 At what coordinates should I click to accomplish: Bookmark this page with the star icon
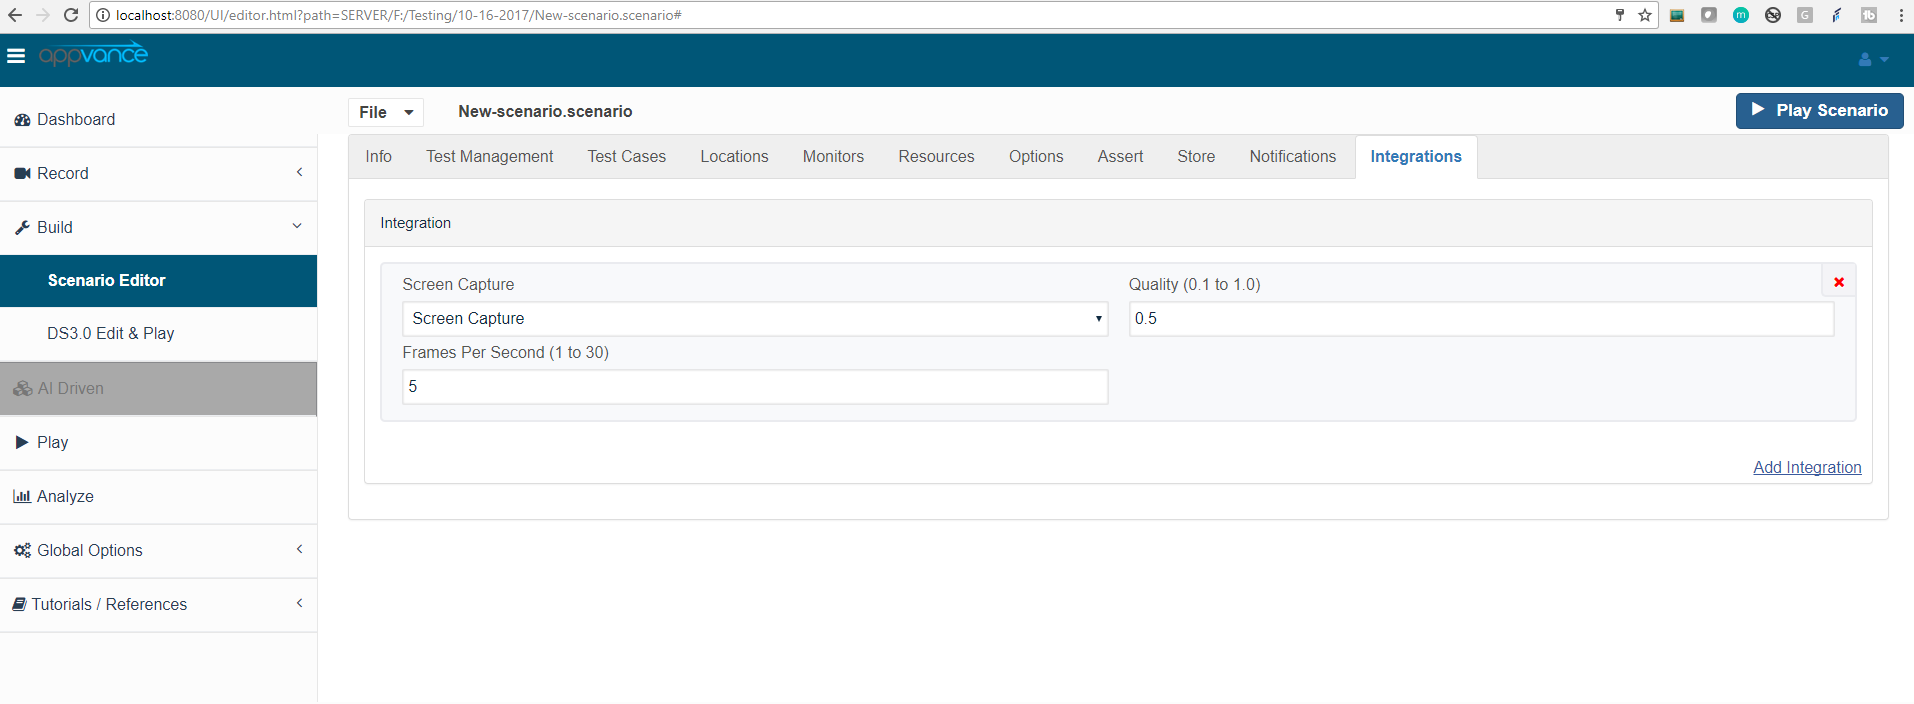pos(1645,15)
